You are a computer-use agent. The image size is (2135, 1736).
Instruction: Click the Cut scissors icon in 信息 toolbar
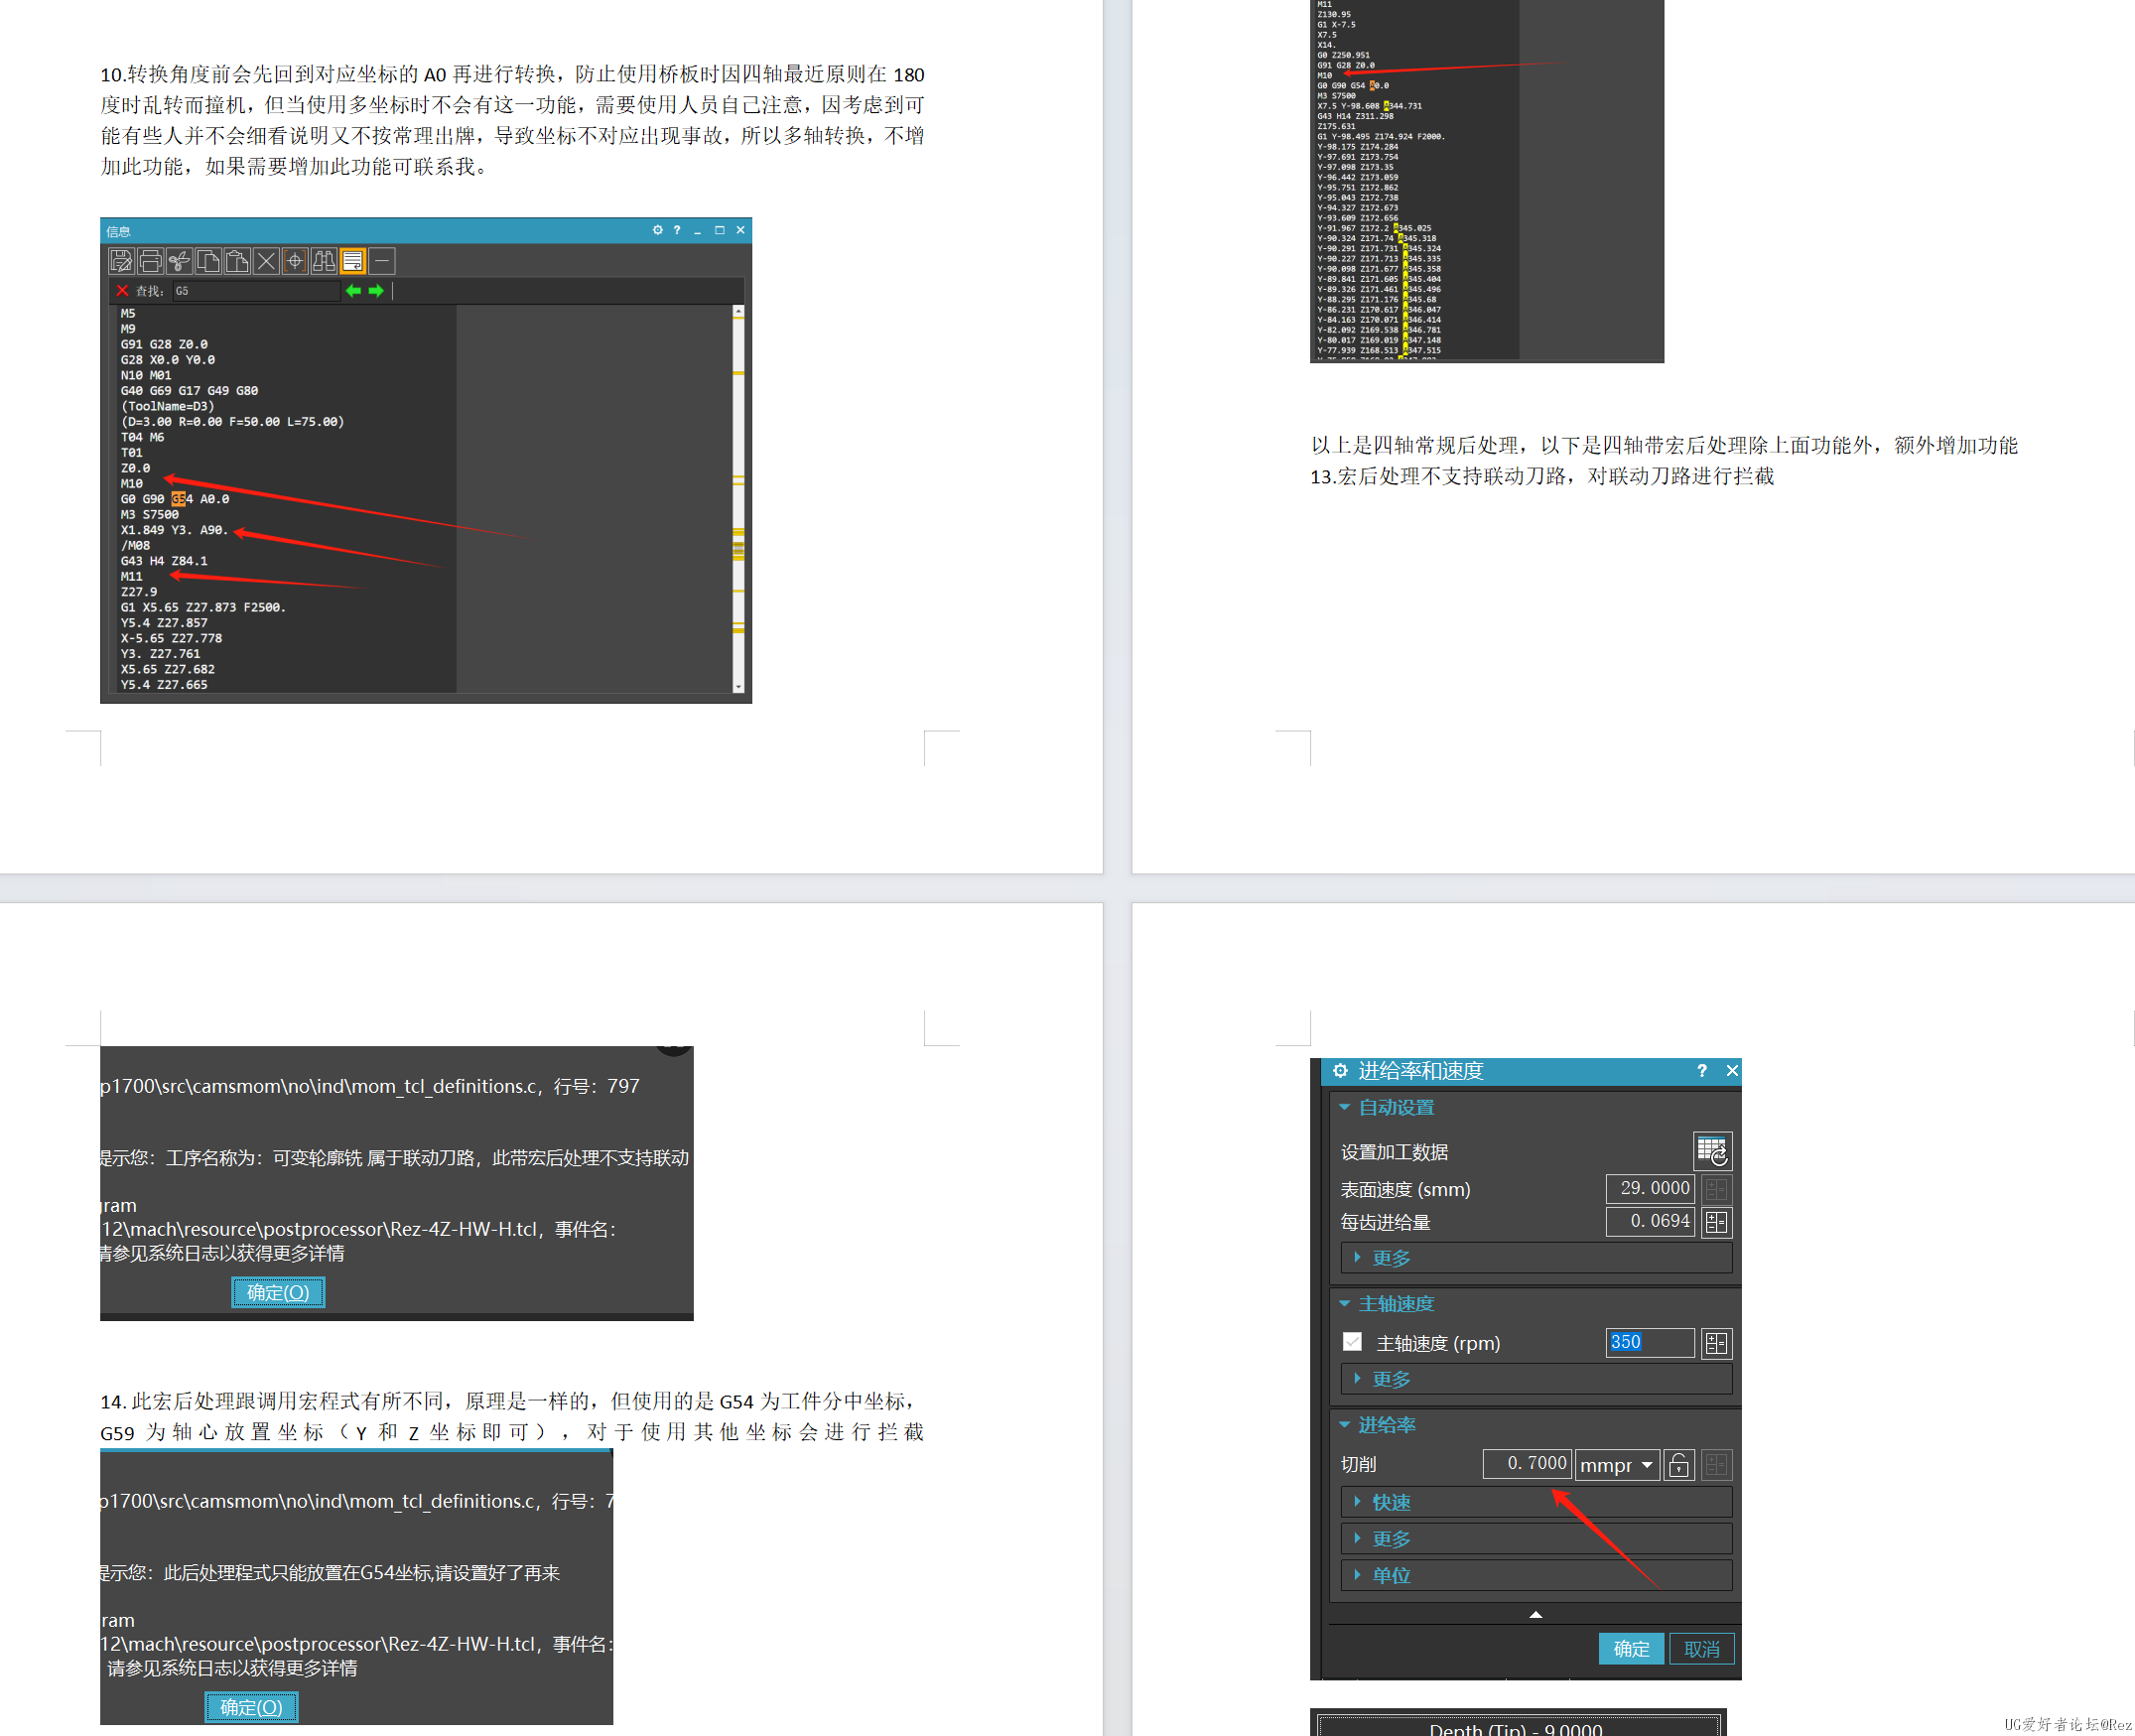[179, 261]
